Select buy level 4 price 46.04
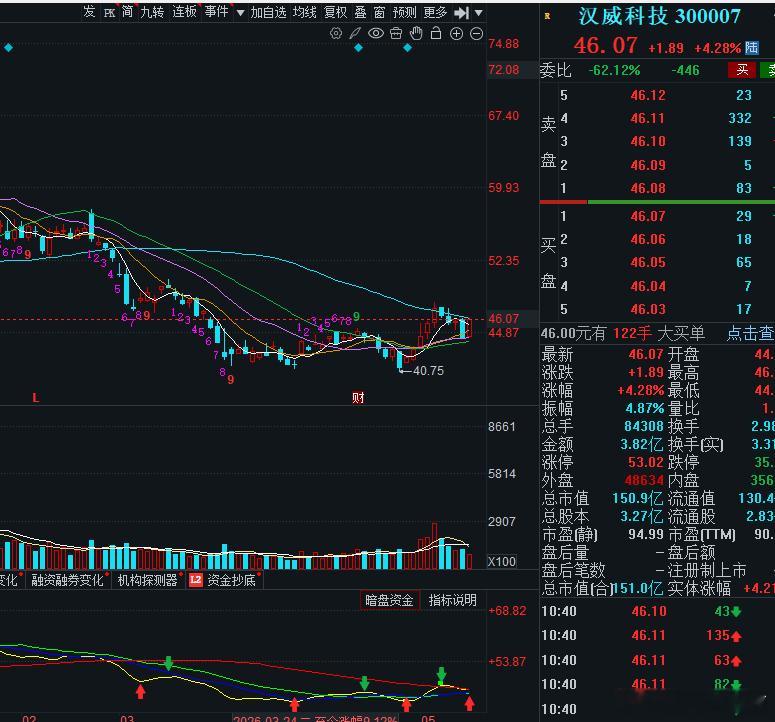Viewport: 775px width, 722px height. click(x=648, y=286)
